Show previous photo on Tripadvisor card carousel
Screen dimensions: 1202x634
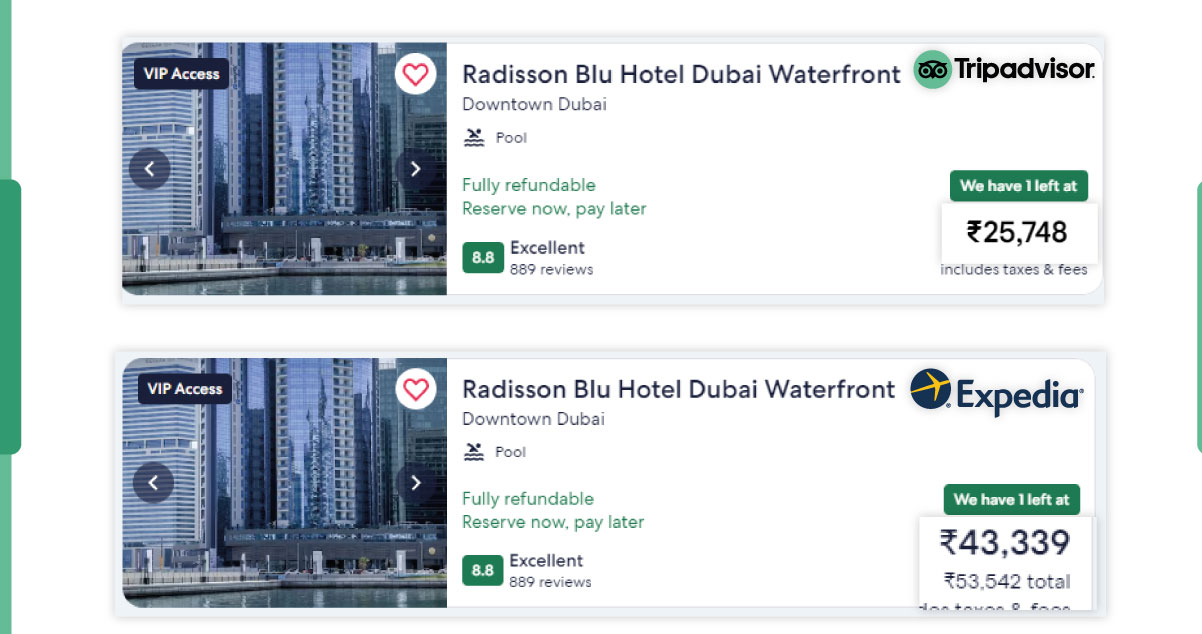pyautogui.click(x=149, y=168)
